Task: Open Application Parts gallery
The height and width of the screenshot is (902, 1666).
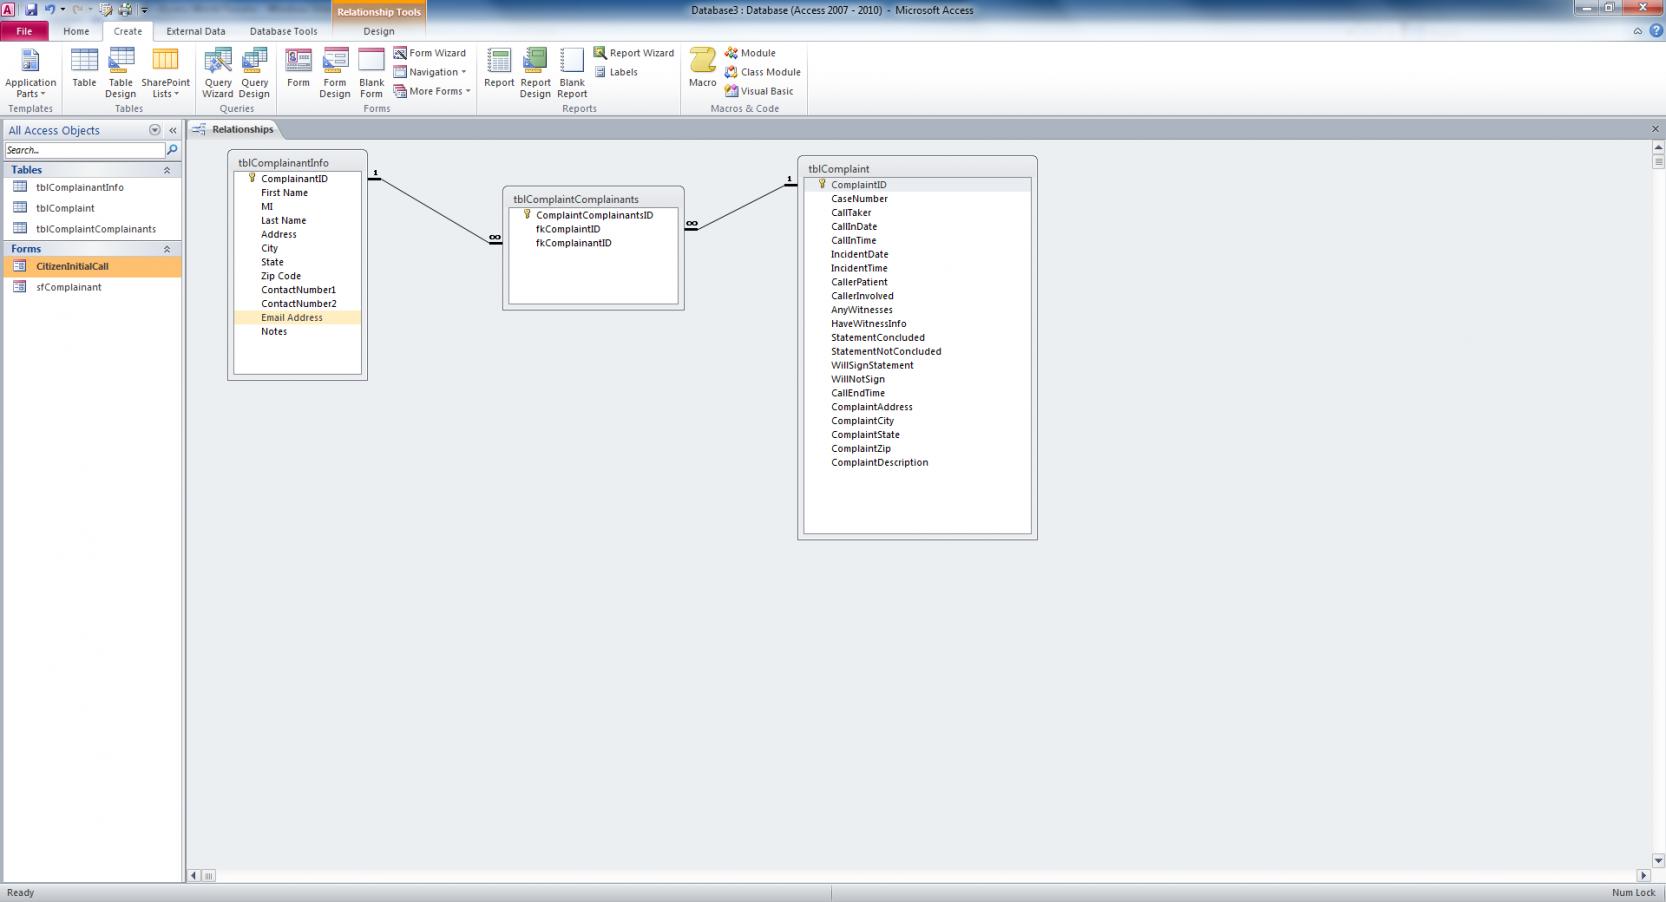Action: click(30, 73)
